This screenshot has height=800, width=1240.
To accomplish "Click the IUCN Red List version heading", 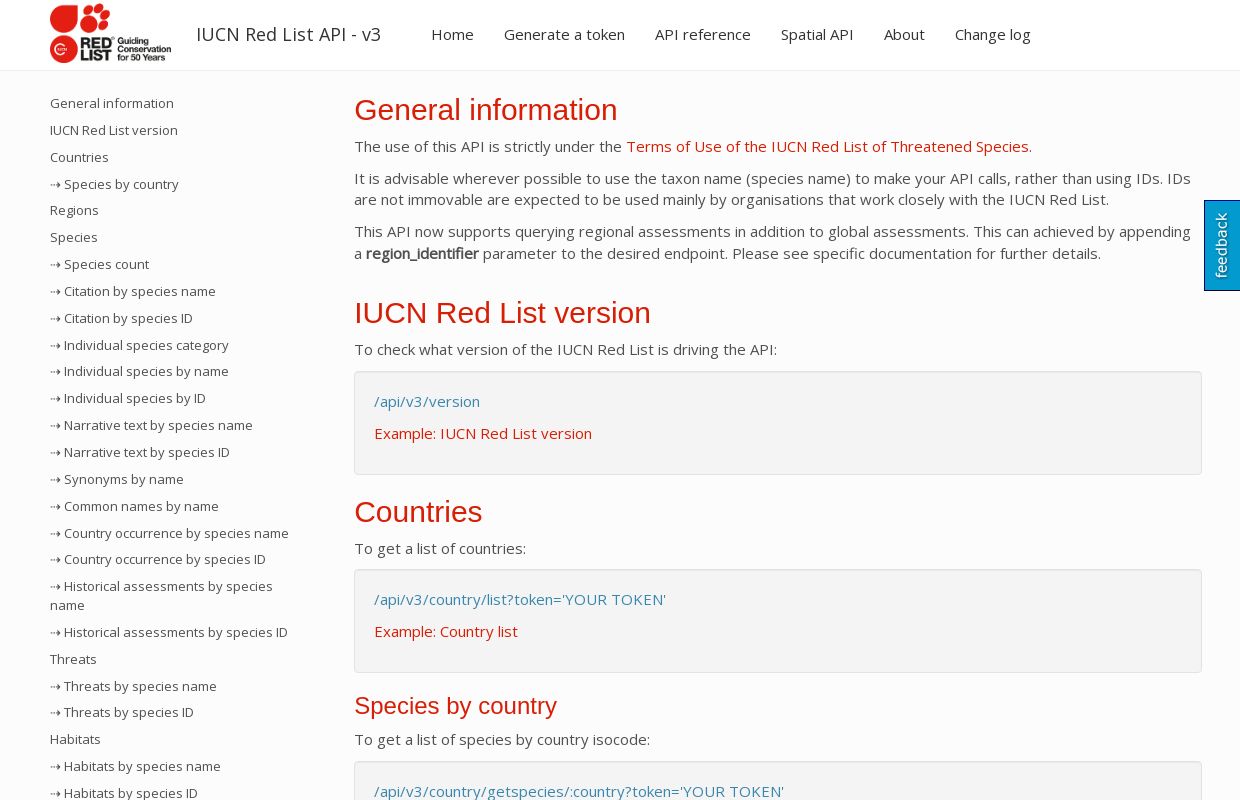I will [x=502, y=313].
